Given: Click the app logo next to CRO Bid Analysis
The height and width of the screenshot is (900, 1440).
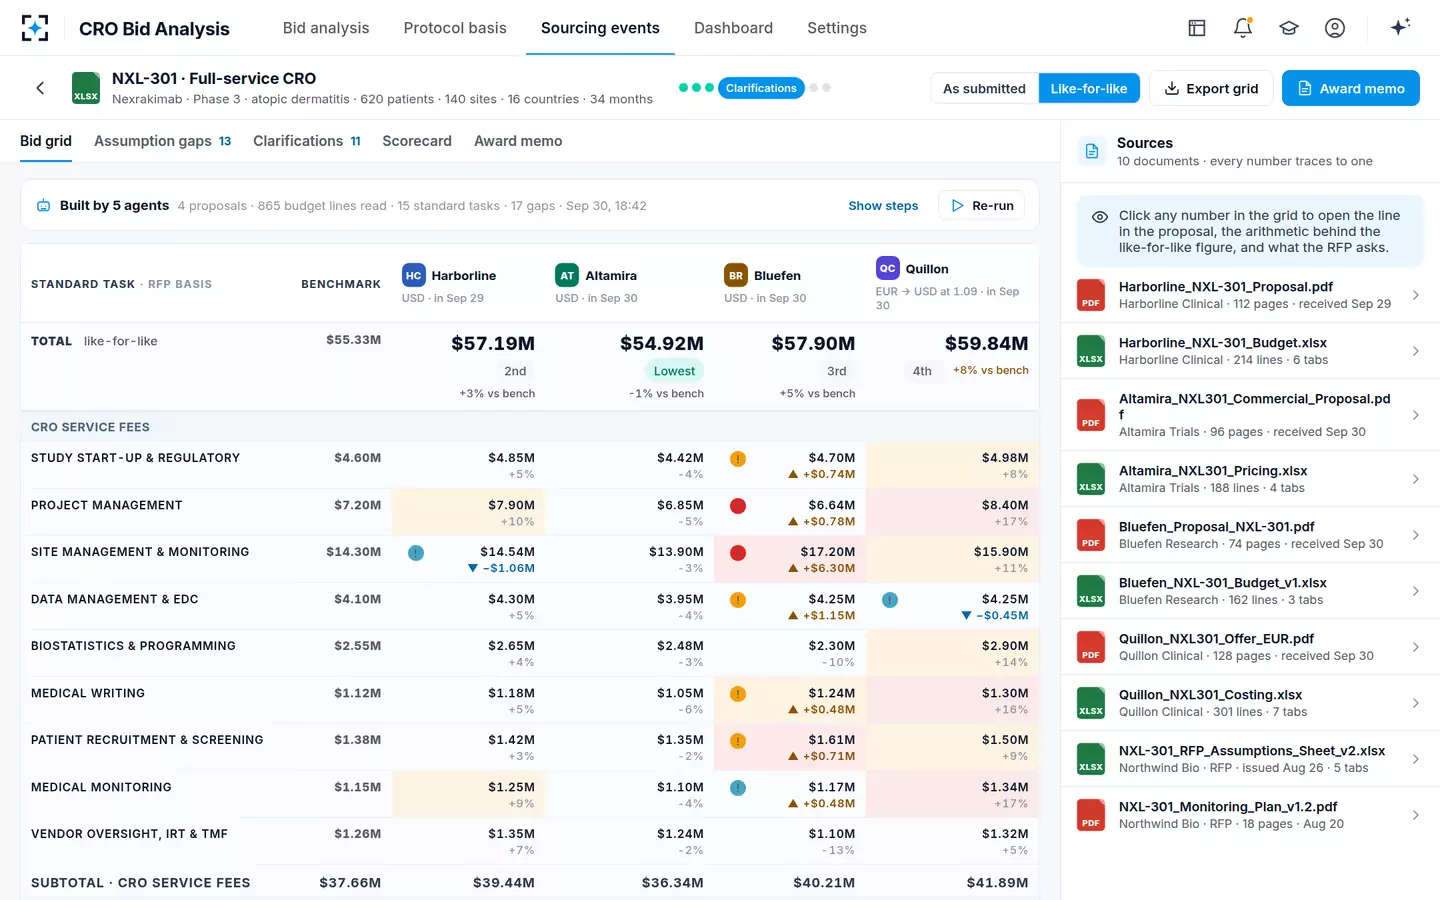Looking at the screenshot, I should click(x=35, y=28).
